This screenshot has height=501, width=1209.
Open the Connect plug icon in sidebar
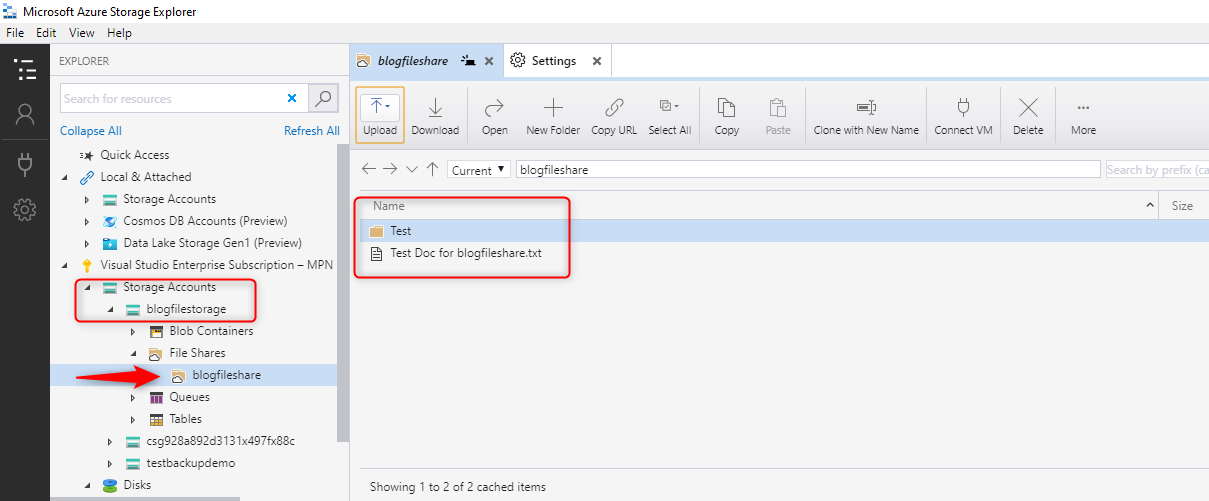point(25,164)
